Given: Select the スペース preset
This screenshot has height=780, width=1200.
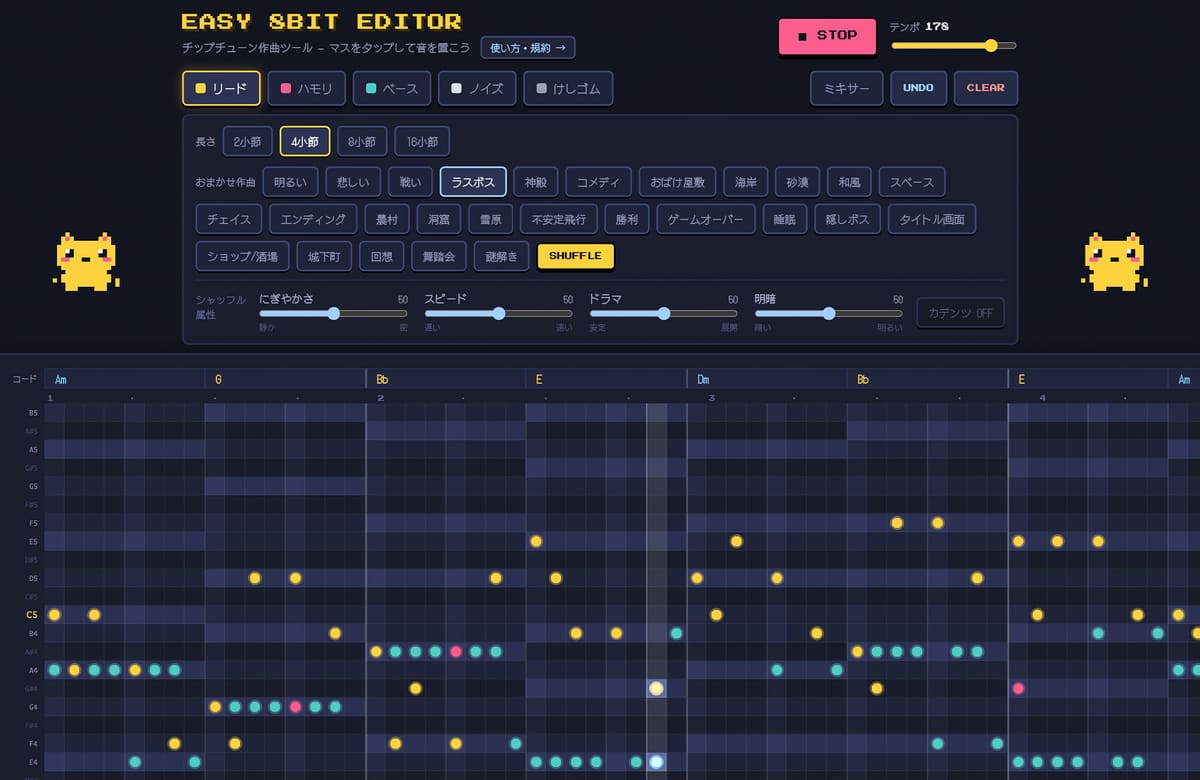Looking at the screenshot, I should 912,182.
